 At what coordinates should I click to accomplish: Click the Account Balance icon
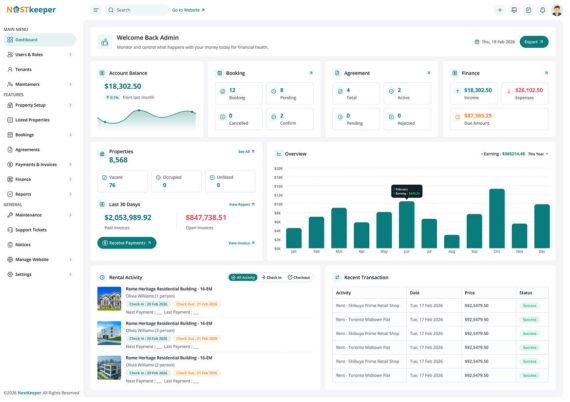[102, 73]
